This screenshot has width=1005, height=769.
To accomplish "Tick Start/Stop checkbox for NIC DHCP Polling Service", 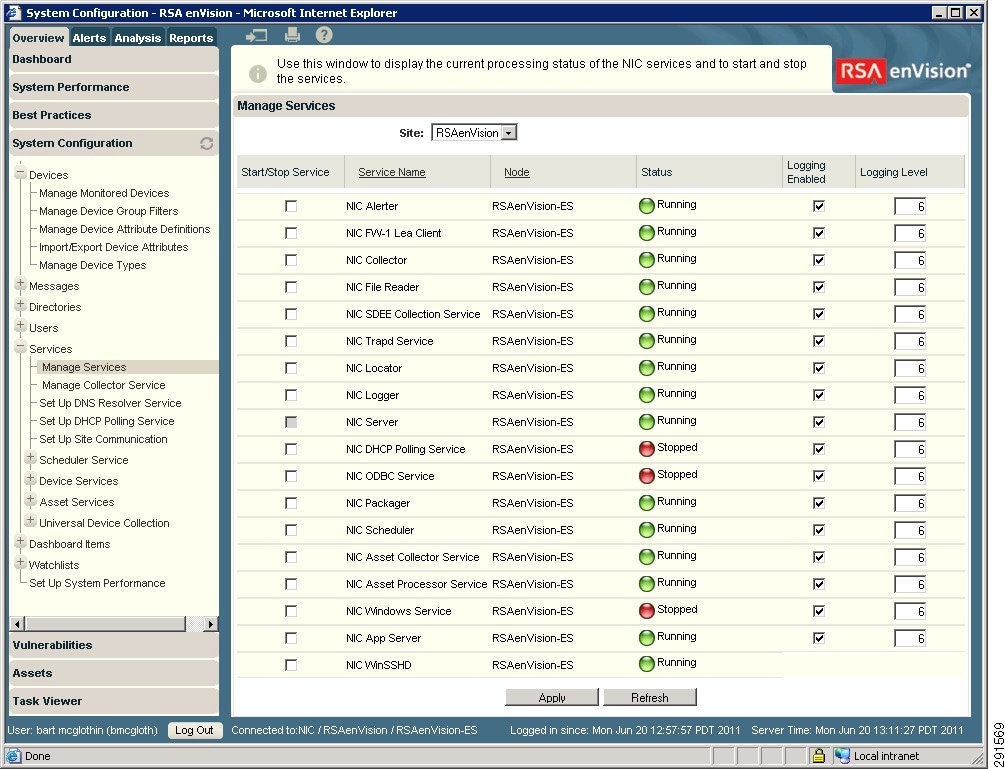I will (x=291, y=449).
